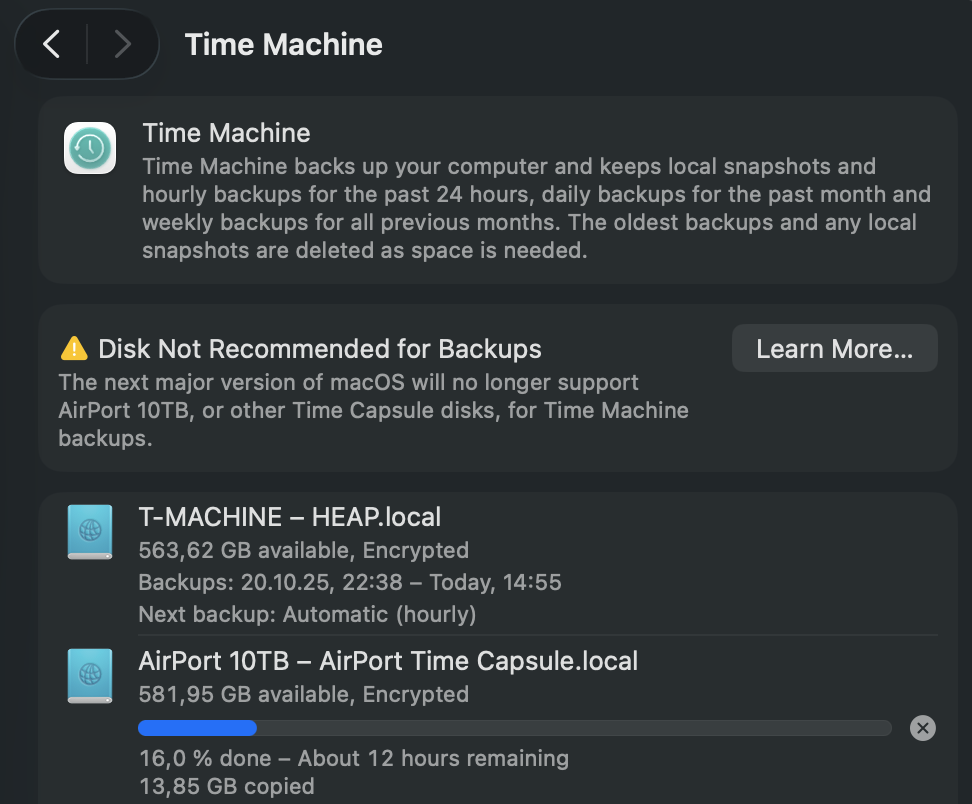
Task: Click the yellow warning triangle icon
Action: (74, 349)
